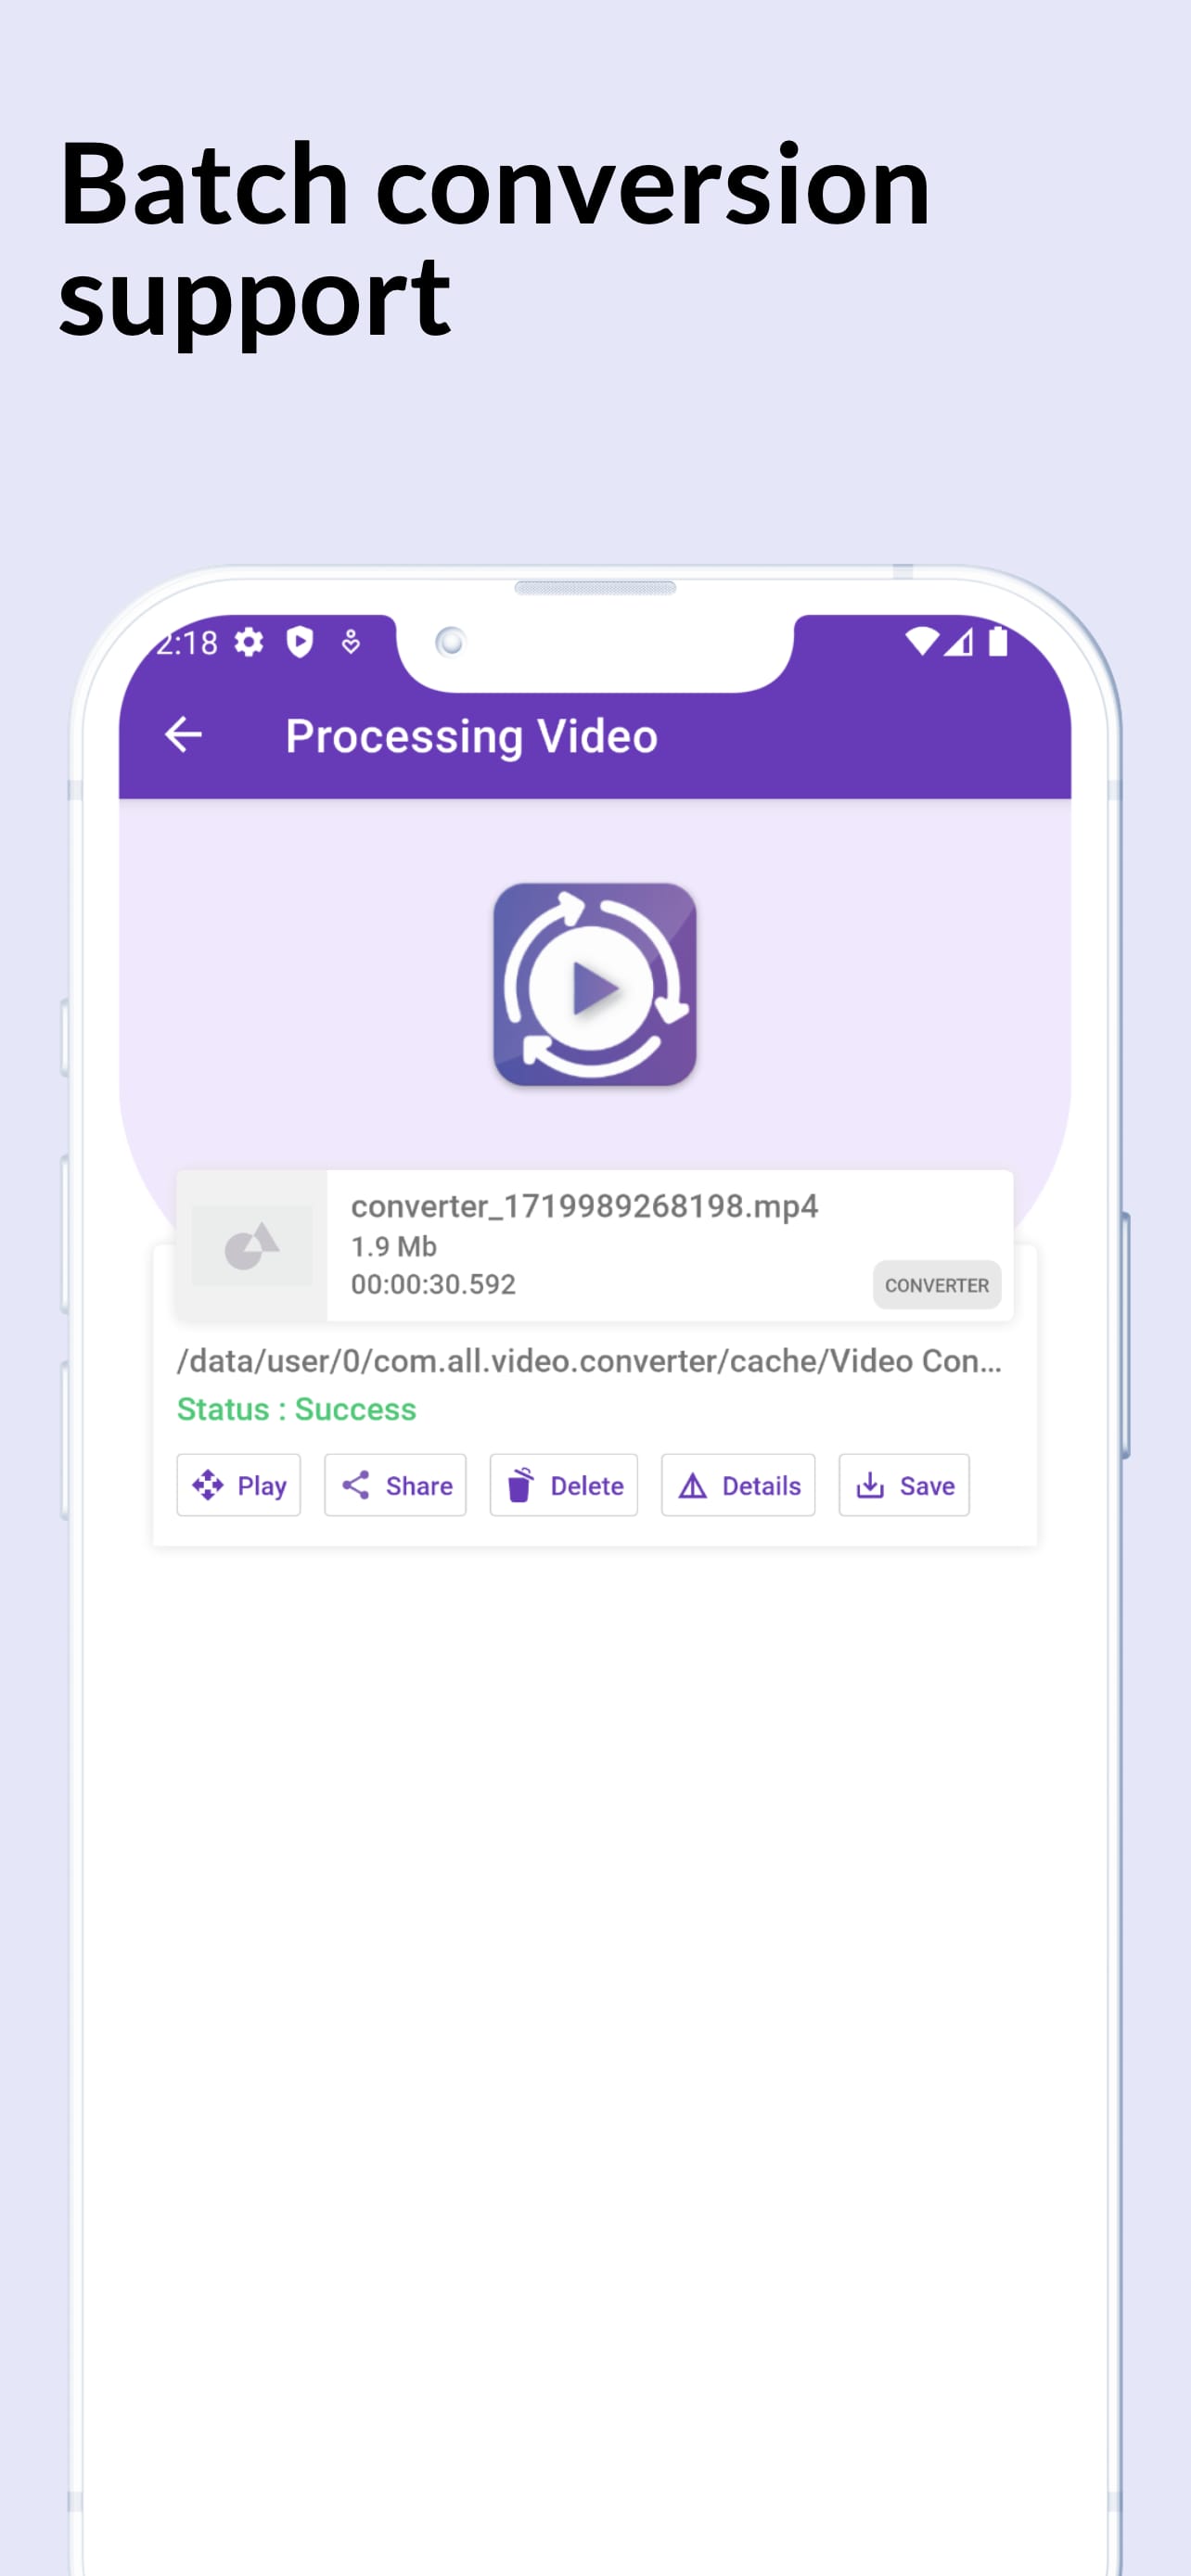Save the converted video
Image resolution: width=1191 pixels, height=2576 pixels.
click(904, 1485)
